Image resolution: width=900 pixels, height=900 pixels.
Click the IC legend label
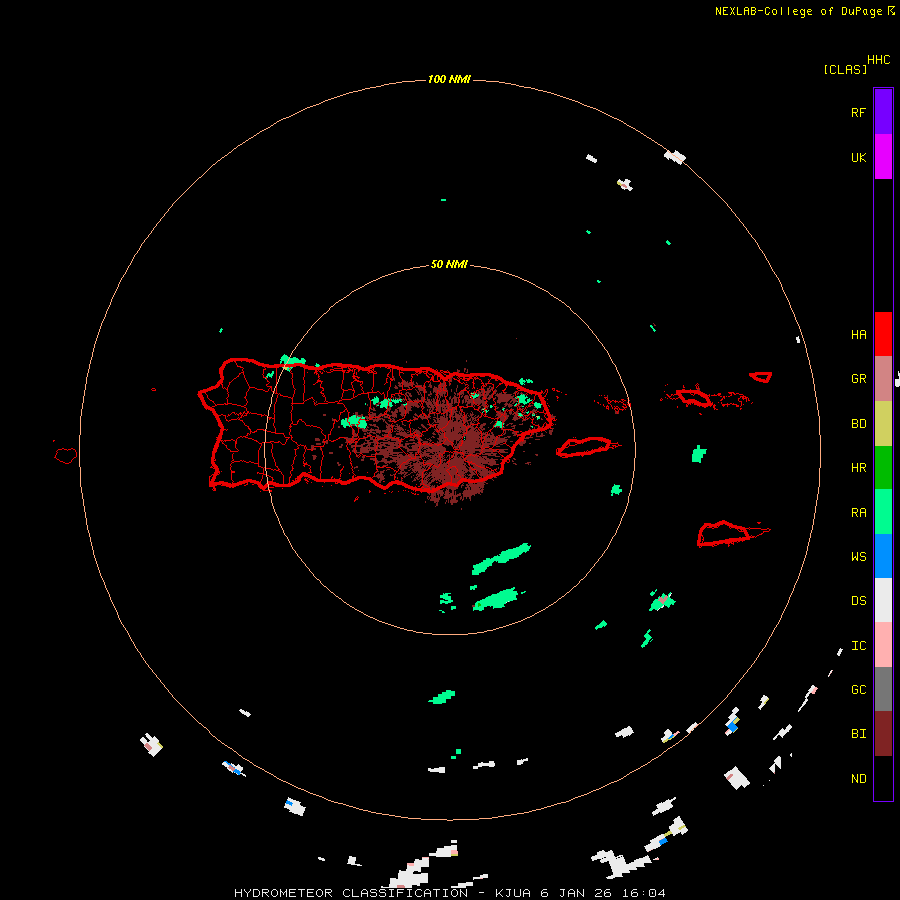pyautogui.click(x=858, y=646)
